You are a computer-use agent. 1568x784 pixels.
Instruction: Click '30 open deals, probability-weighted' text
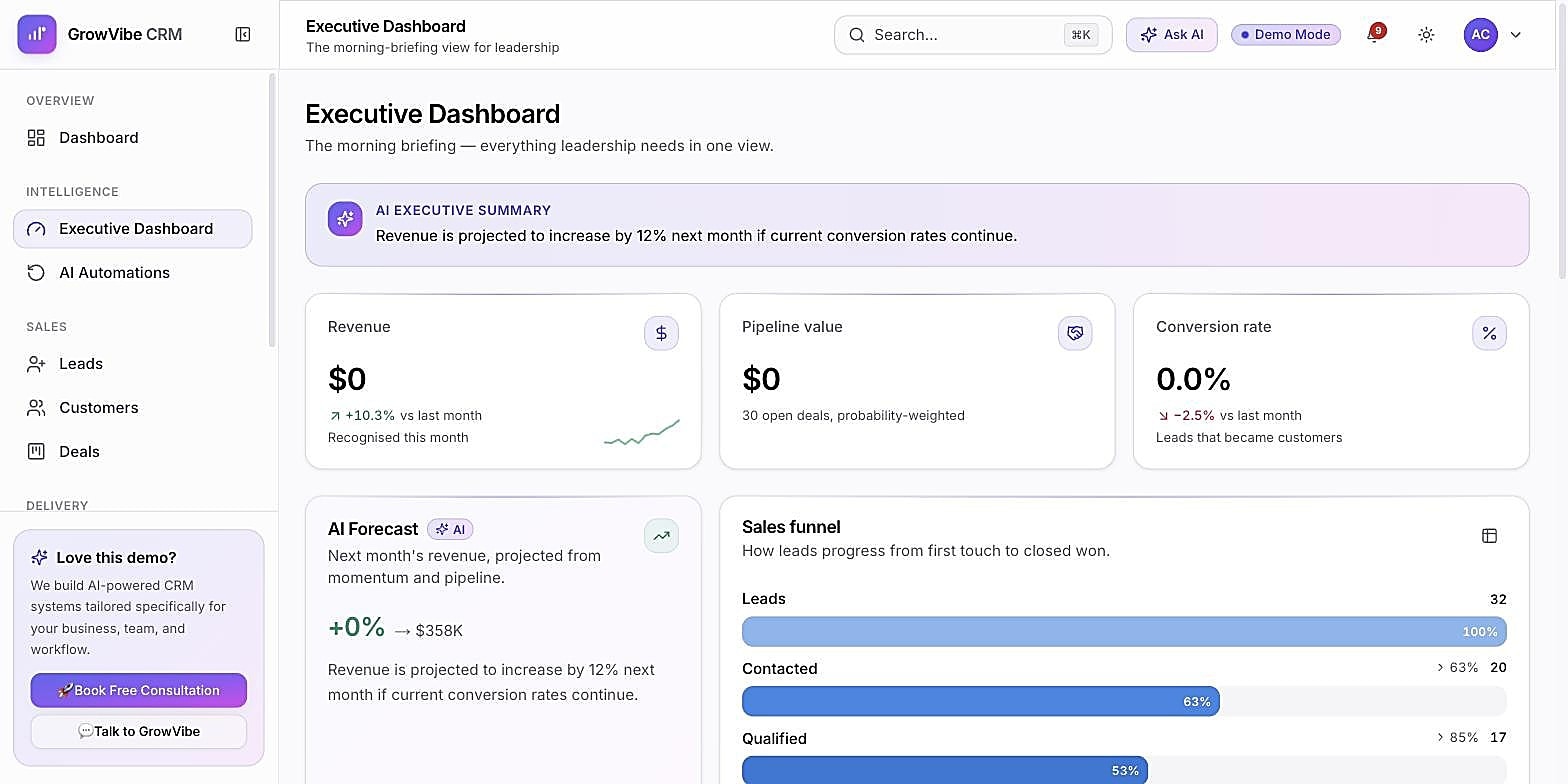[853, 415]
